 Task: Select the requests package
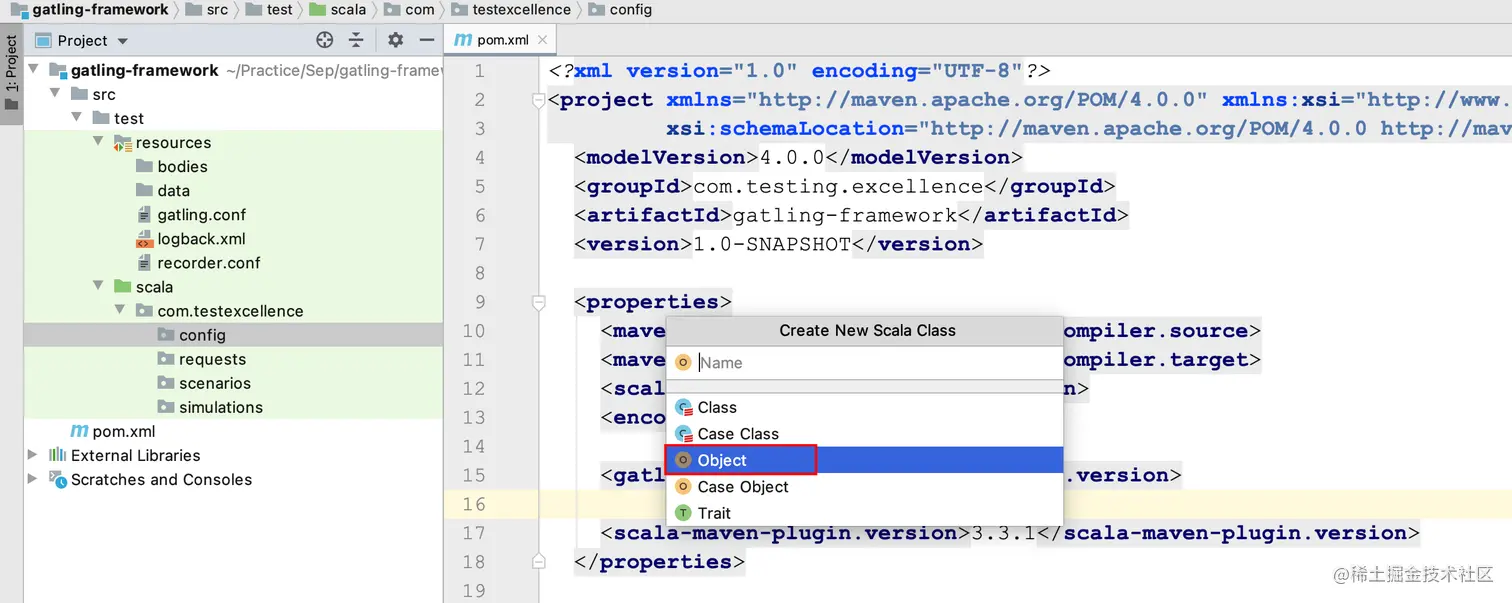pos(212,359)
